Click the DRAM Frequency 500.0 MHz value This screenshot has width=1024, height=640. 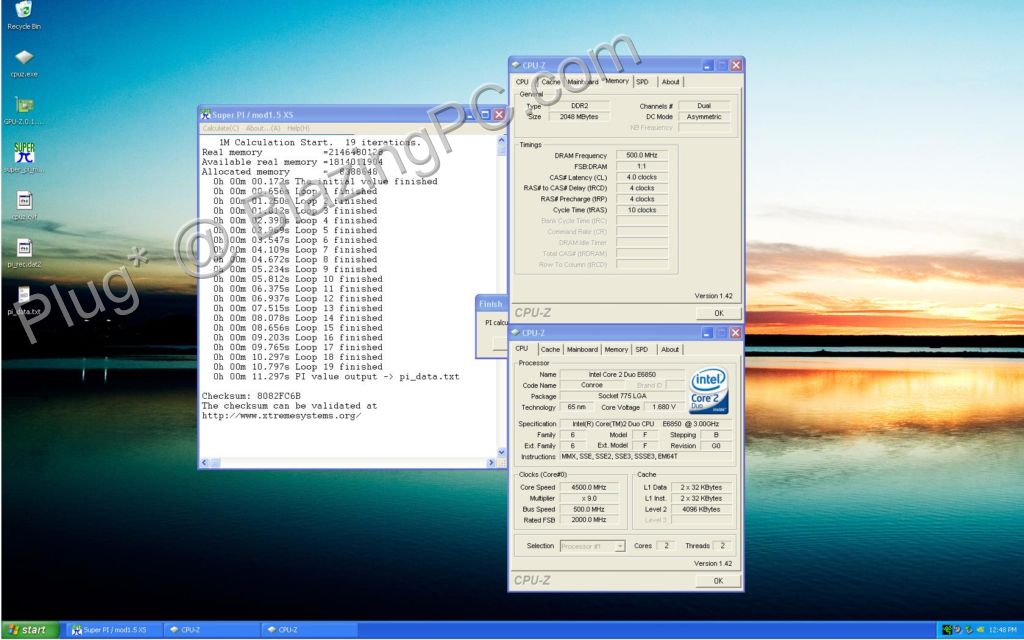point(642,155)
